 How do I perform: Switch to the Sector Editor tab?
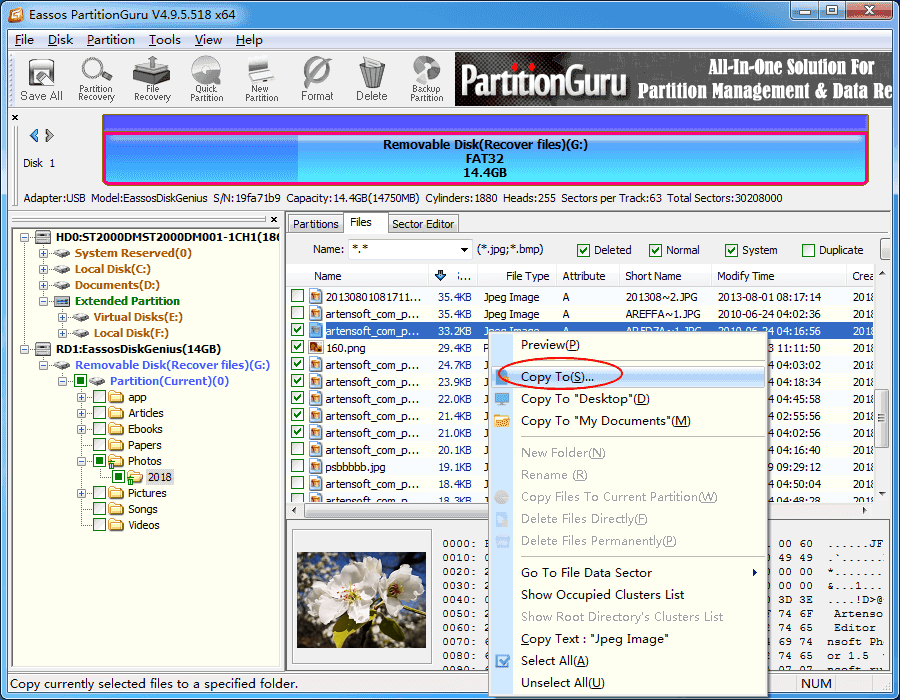tap(423, 224)
